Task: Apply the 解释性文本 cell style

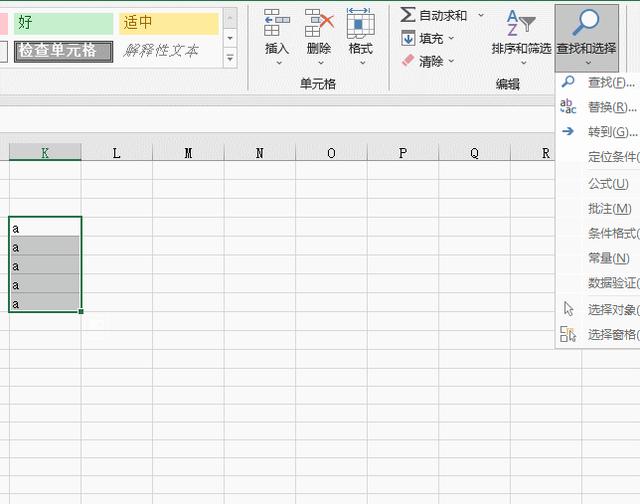Action: [x=169, y=51]
